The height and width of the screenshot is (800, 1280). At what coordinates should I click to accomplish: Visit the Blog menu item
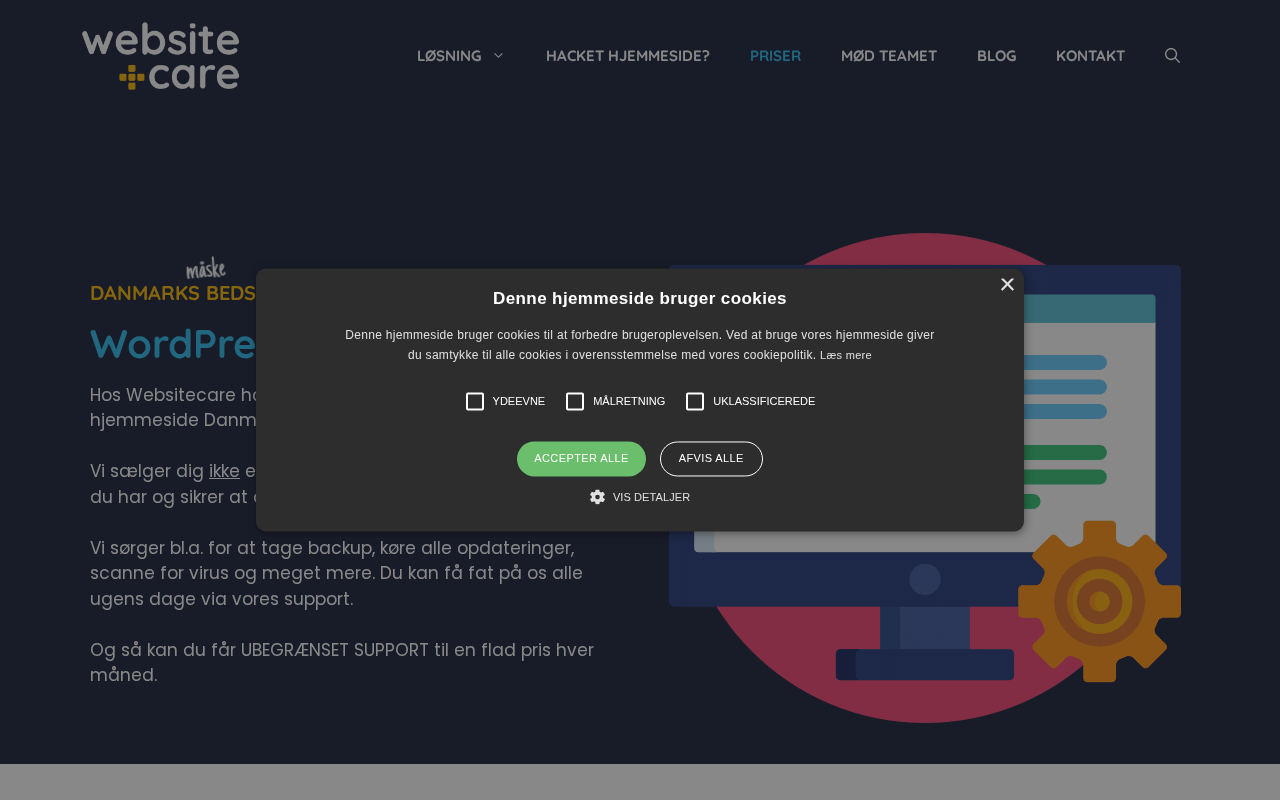click(x=996, y=56)
